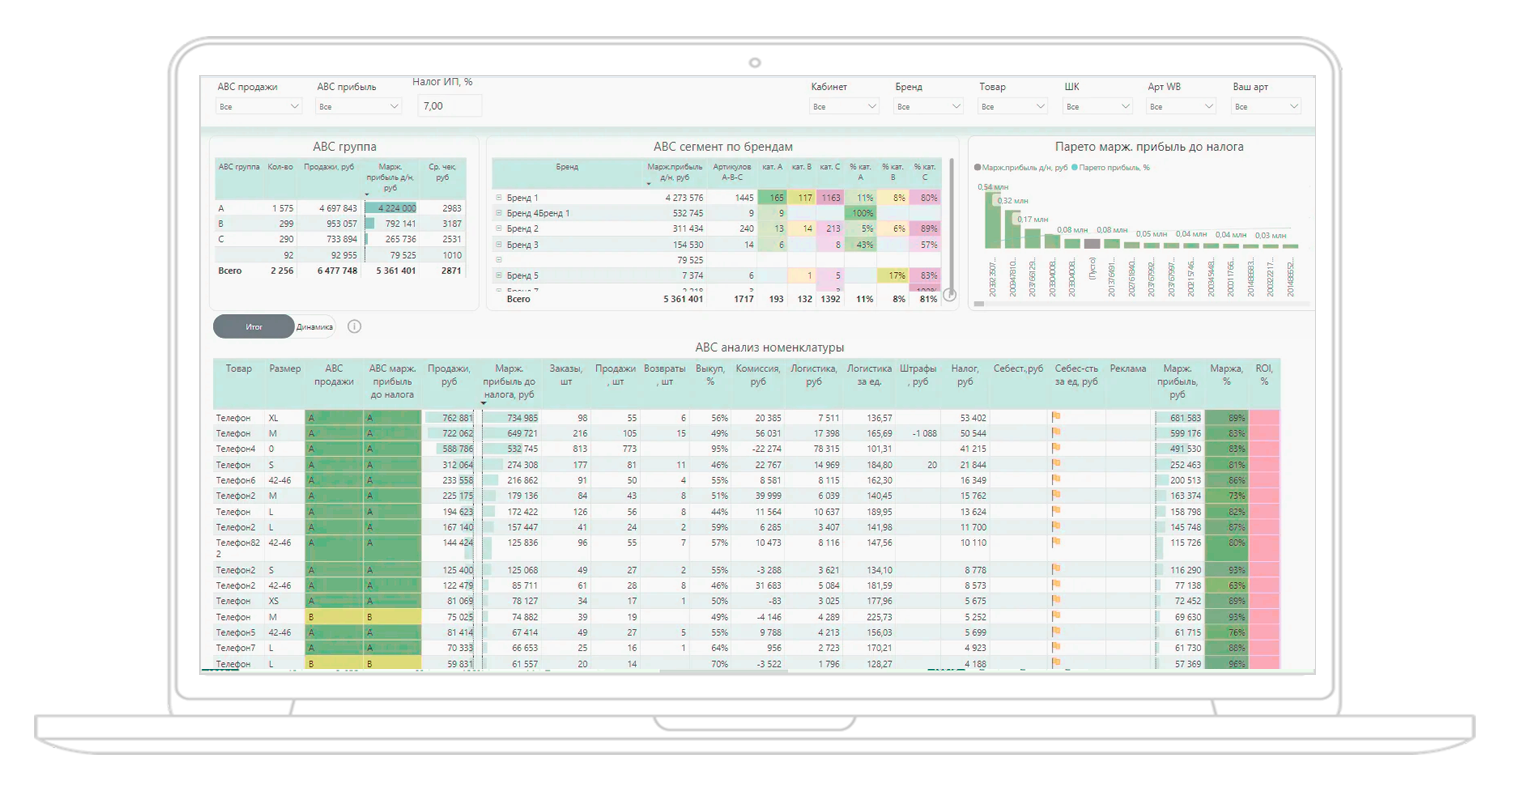
Task: Open the Бренд filter dropdown
Action: point(928,106)
